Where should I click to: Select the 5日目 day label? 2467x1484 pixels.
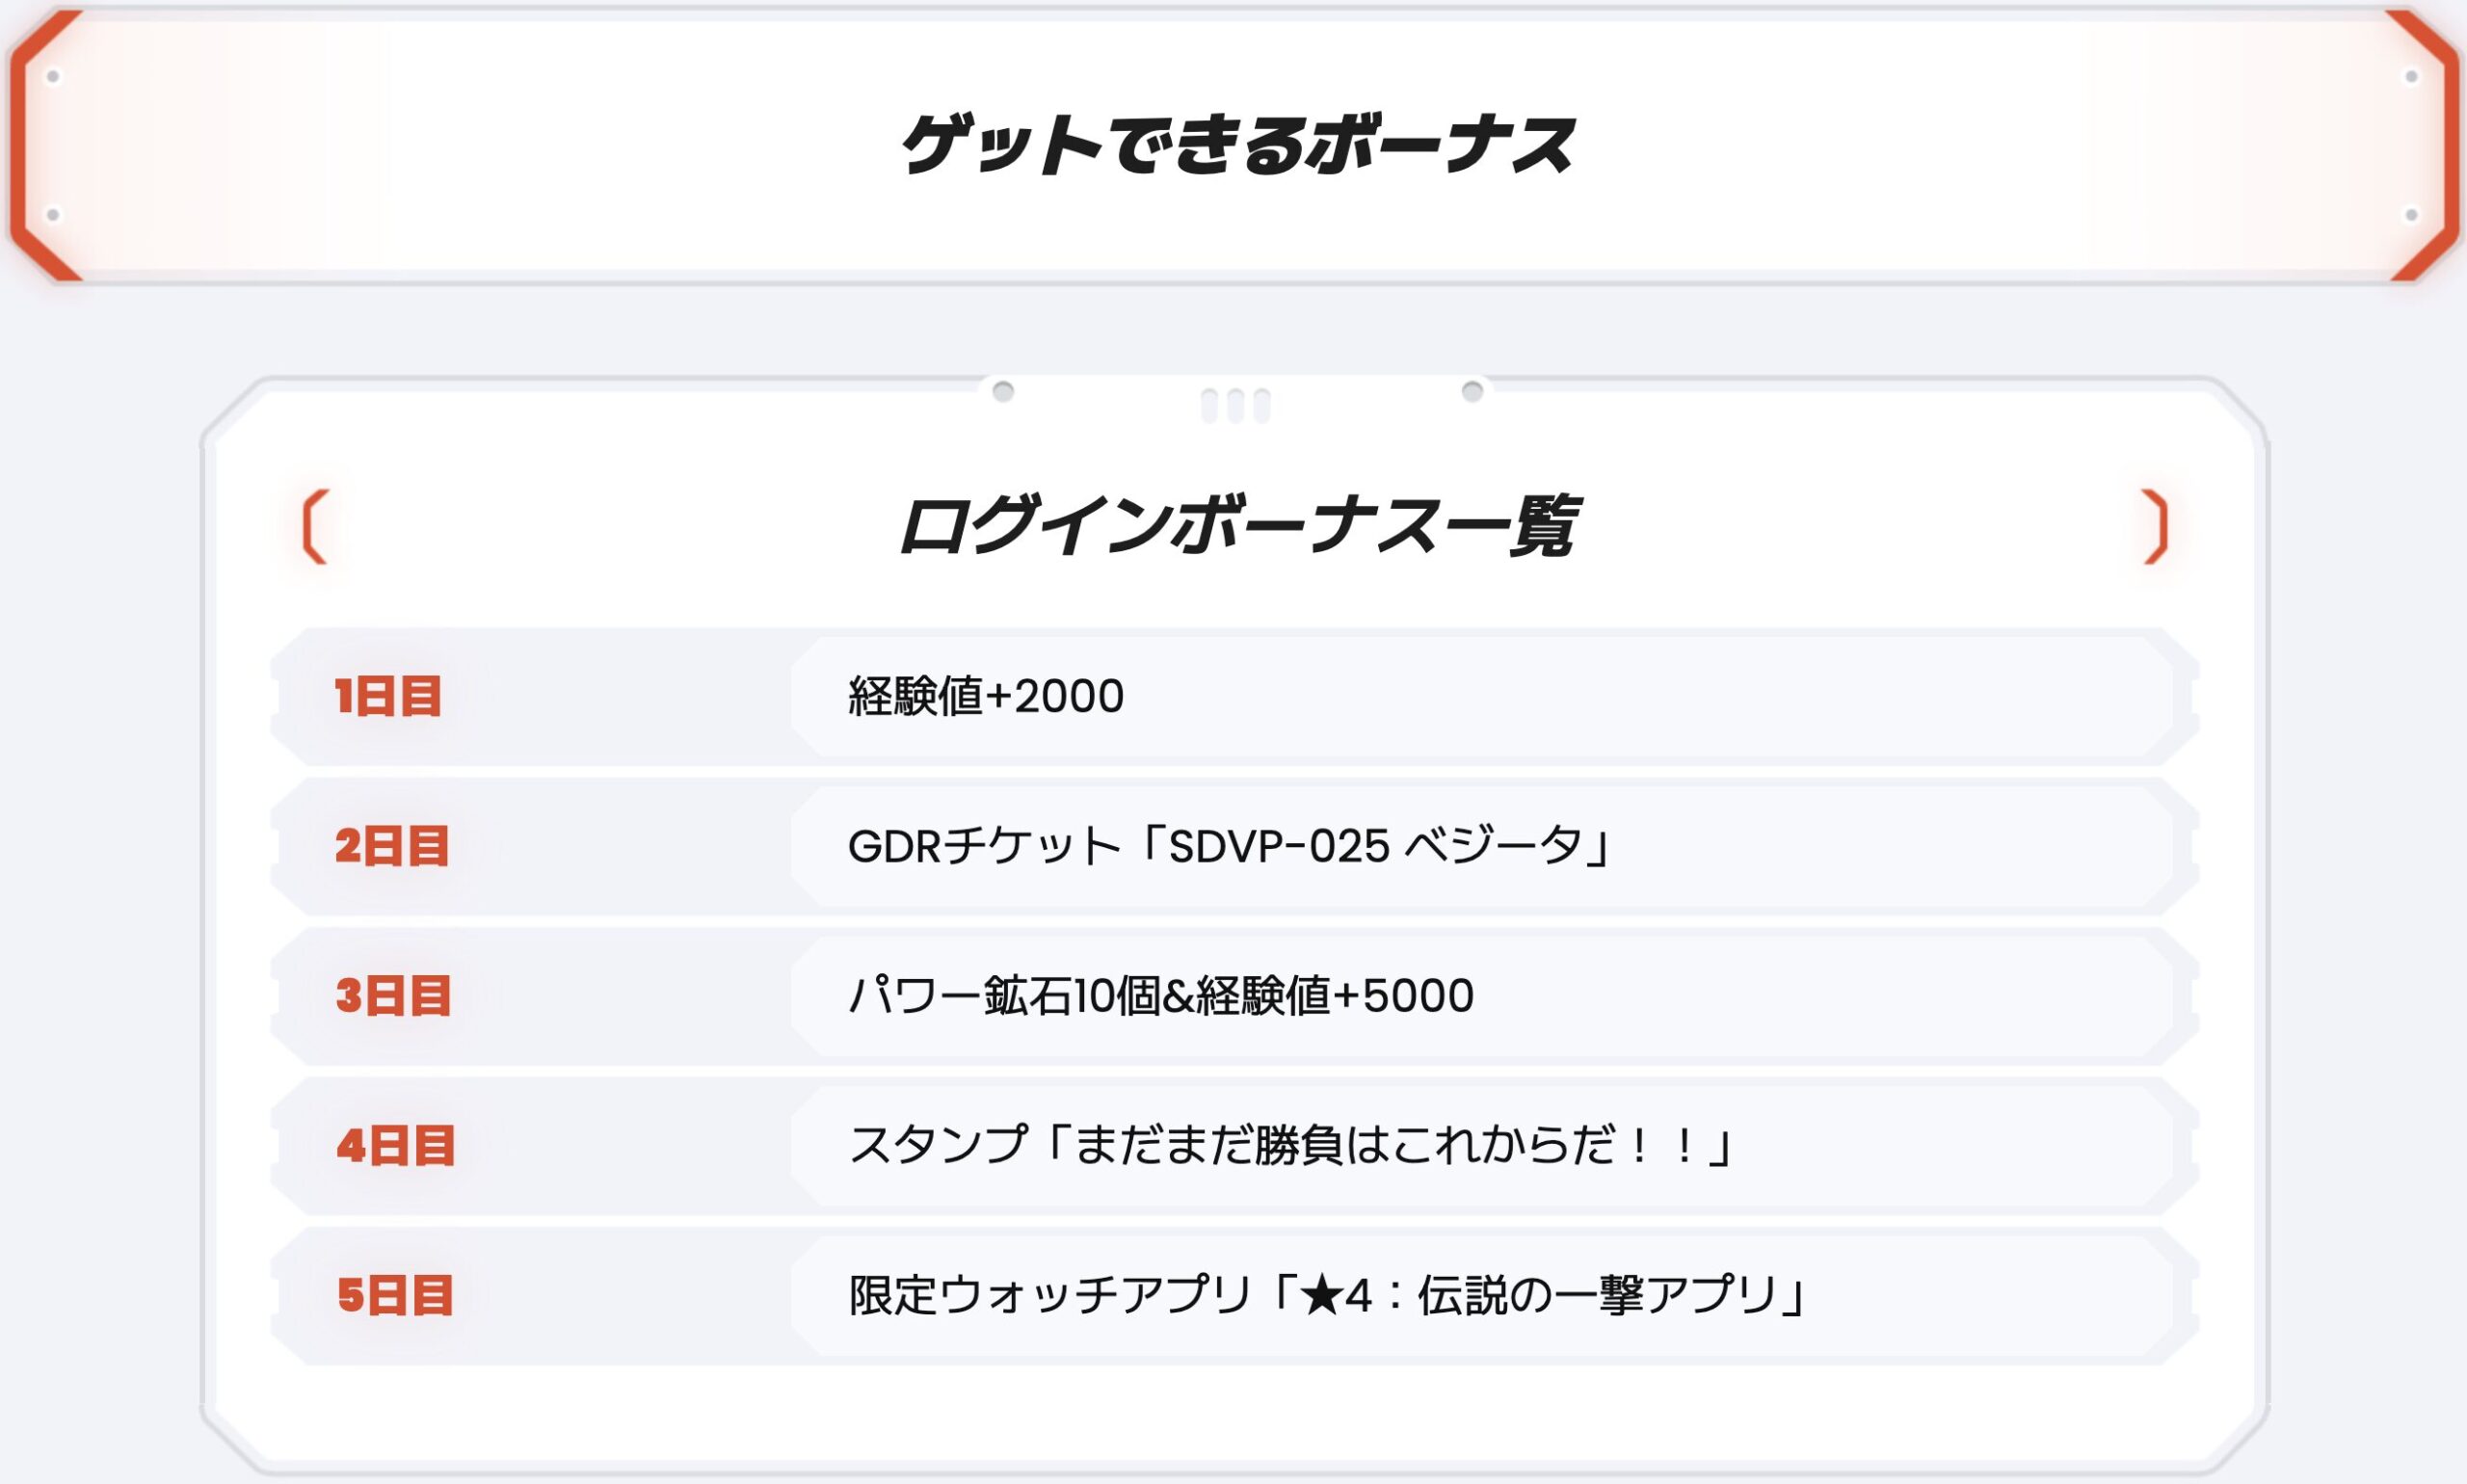[x=395, y=1296]
